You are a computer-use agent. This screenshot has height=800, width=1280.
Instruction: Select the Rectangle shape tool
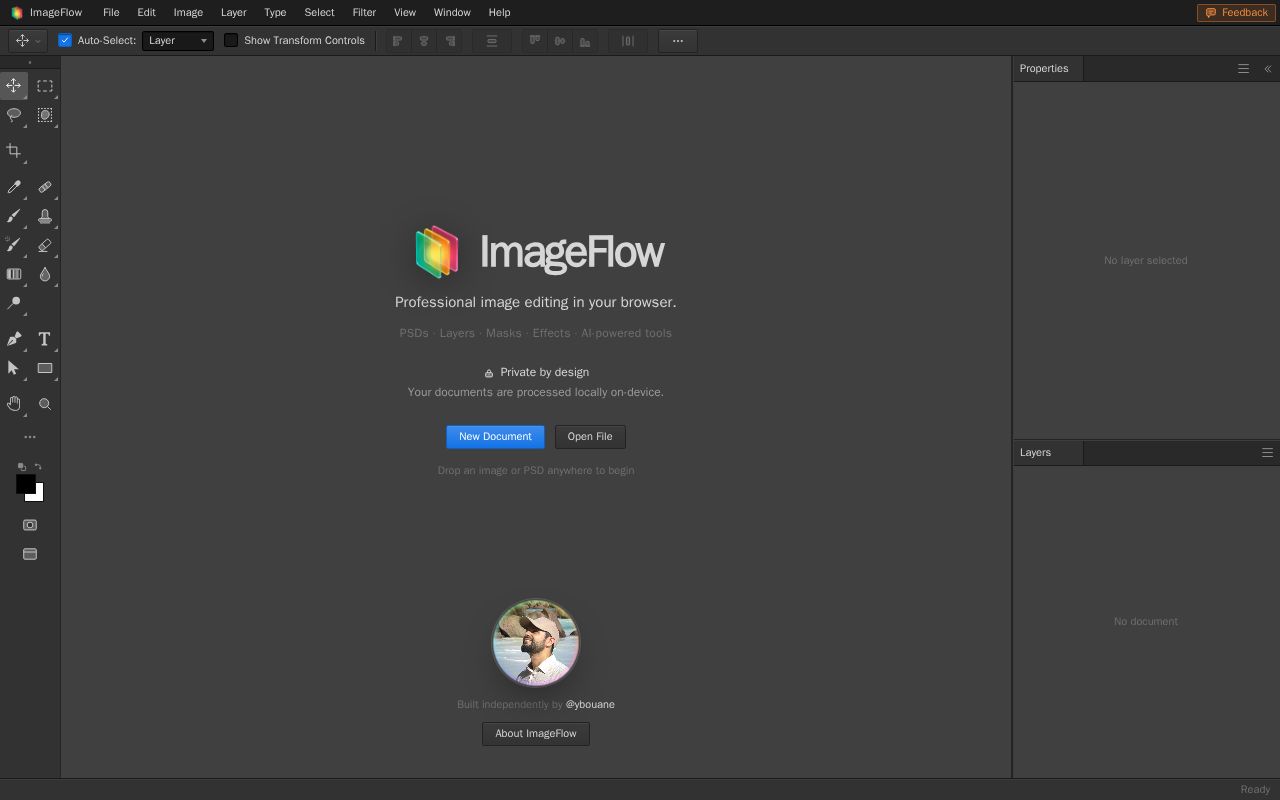tap(45, 368)
